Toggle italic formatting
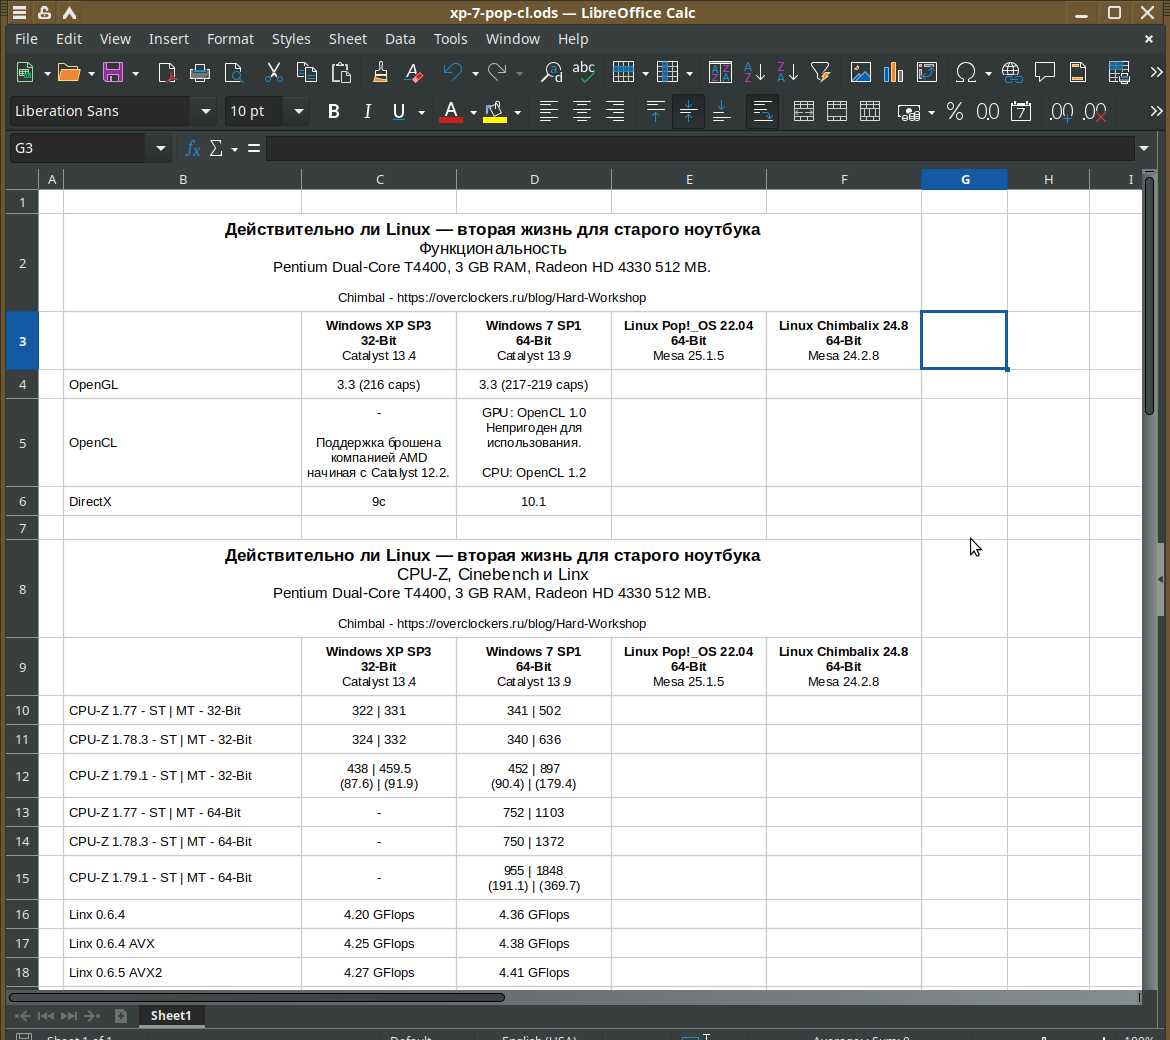This screenshot has height=1040, width=1170. tap(367, 111)
